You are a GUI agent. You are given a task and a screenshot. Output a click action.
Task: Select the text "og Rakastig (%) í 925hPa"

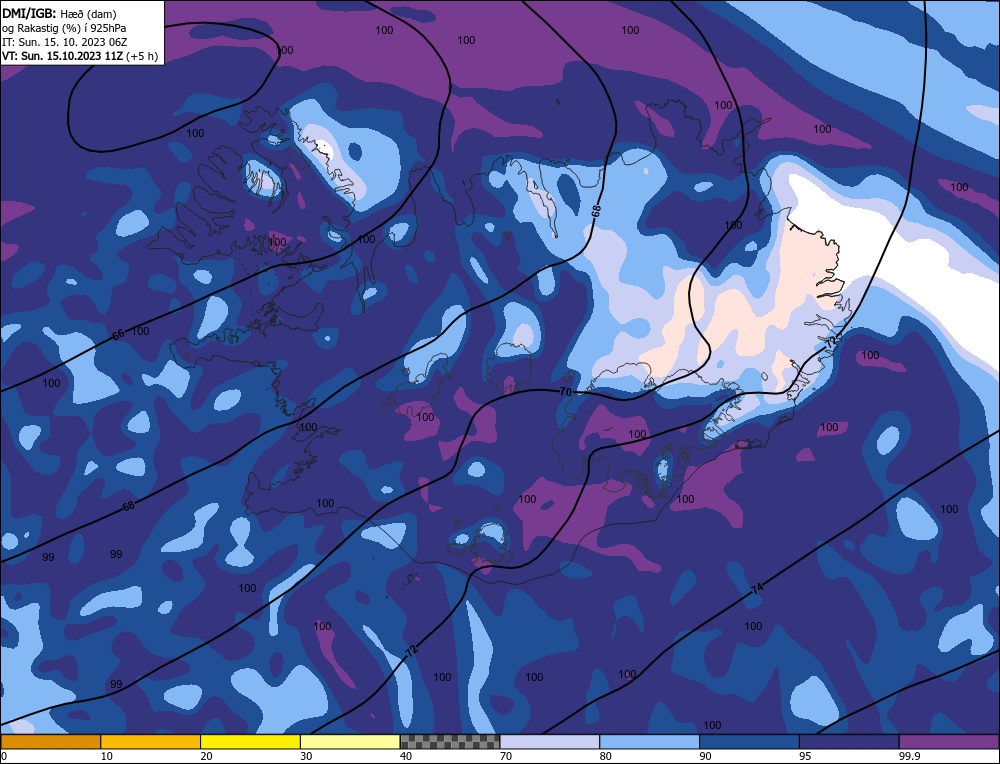[64, 28]
